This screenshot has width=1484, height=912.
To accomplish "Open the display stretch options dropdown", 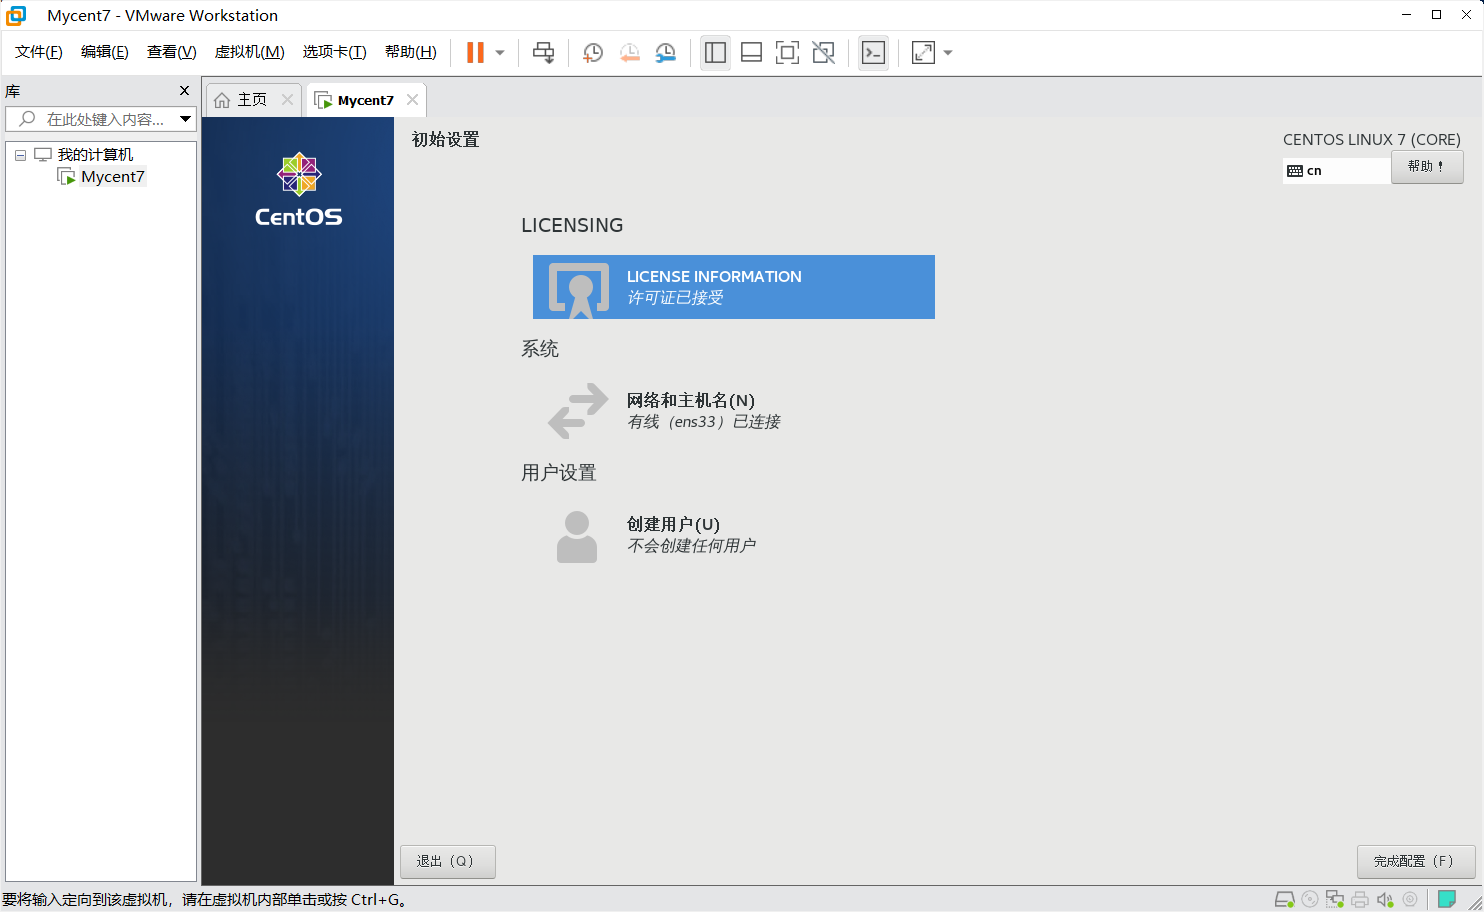I will pos(947,52).
